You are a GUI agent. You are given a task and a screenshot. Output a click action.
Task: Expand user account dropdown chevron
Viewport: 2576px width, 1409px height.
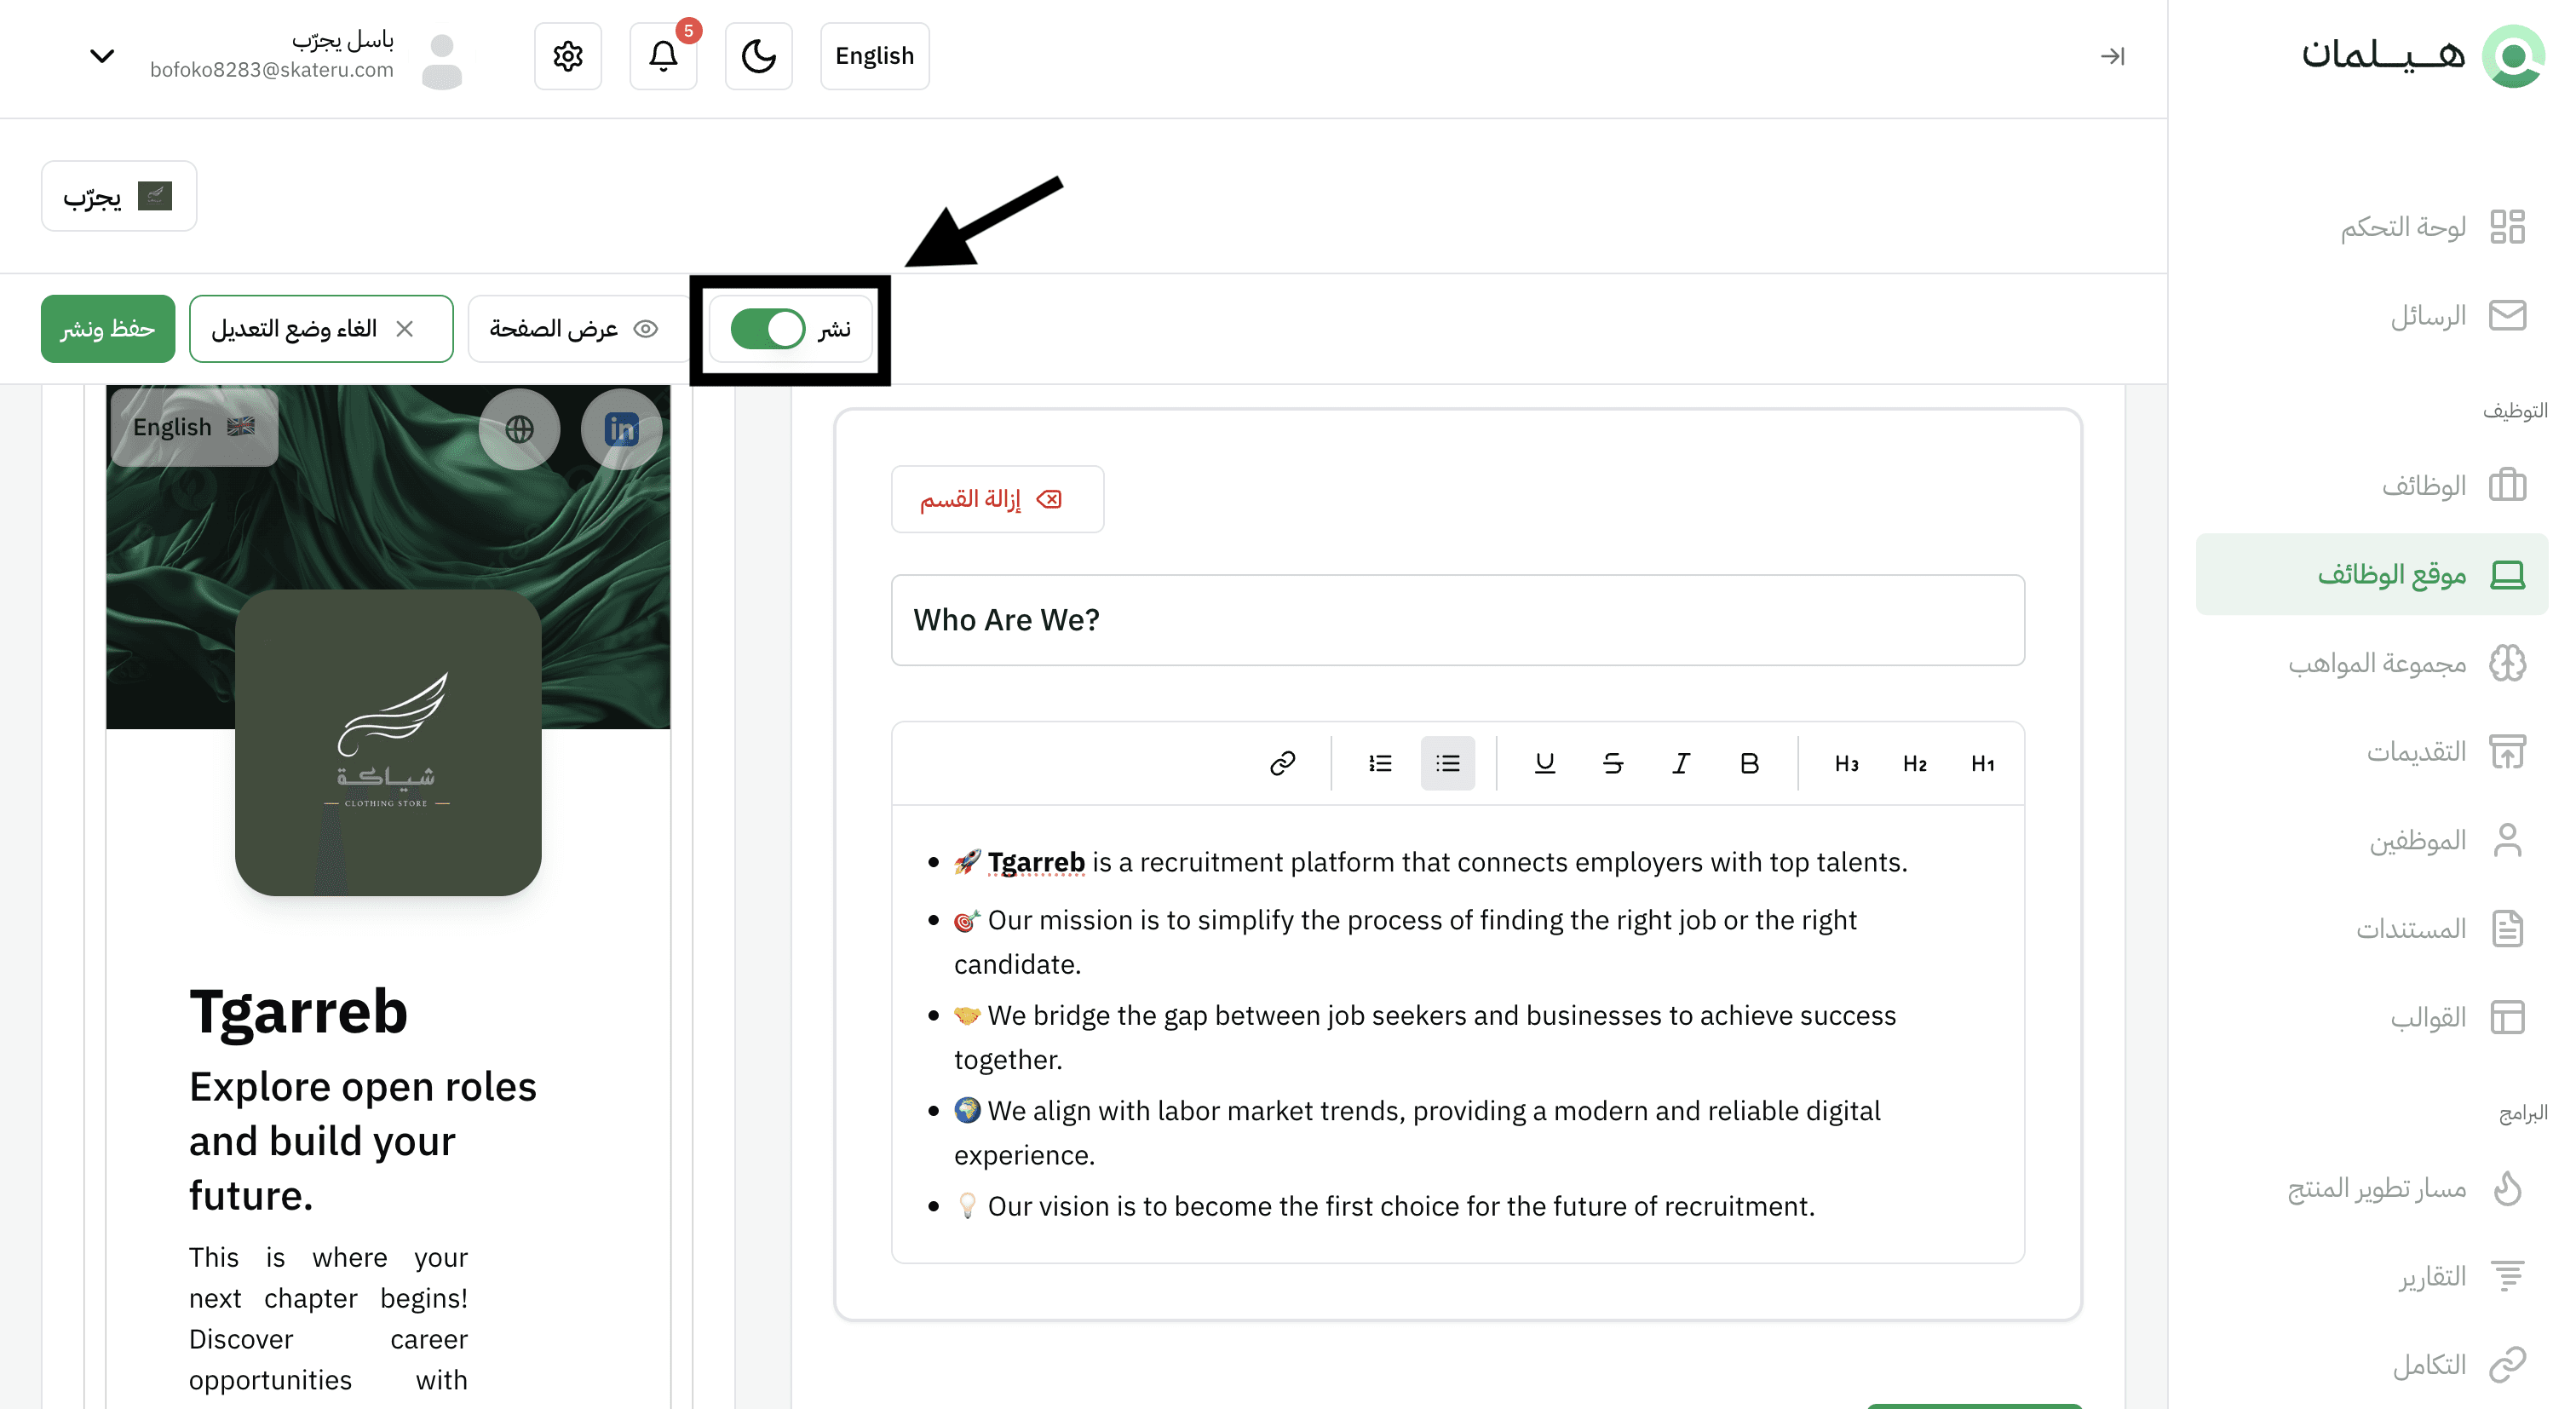click(x=102, y=56)
